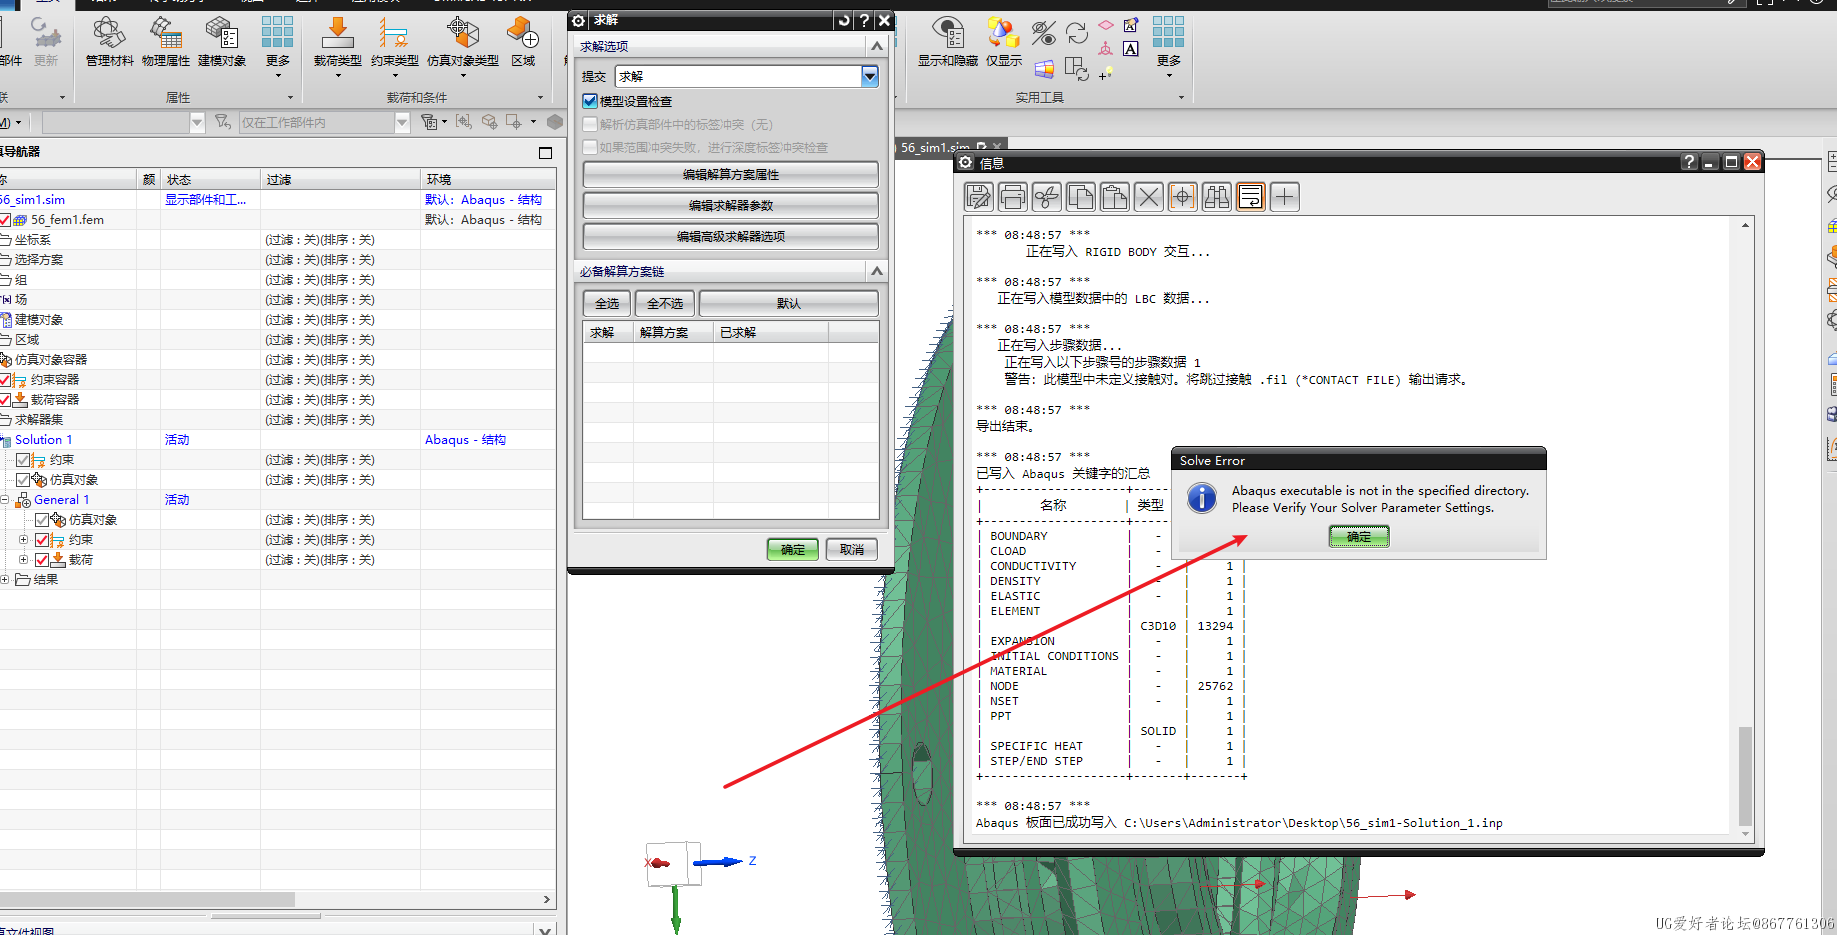Click 取消 in the 求解 dialog

click(852, 550)
